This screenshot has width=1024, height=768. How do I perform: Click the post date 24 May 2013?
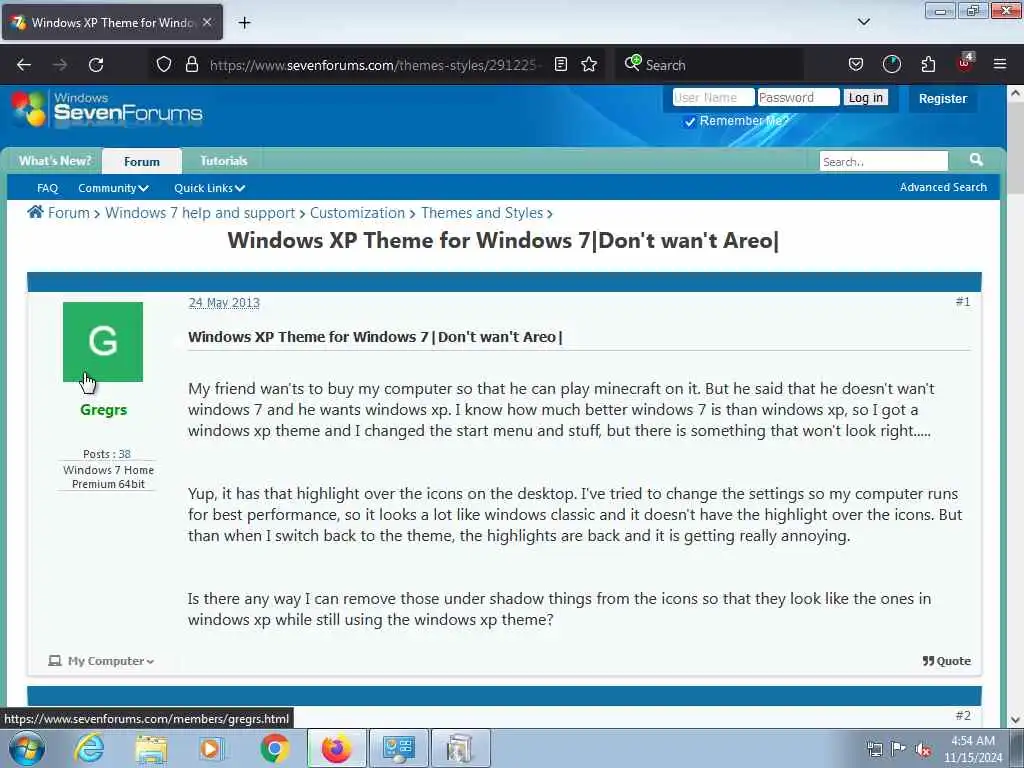click(x=224, y=302)
